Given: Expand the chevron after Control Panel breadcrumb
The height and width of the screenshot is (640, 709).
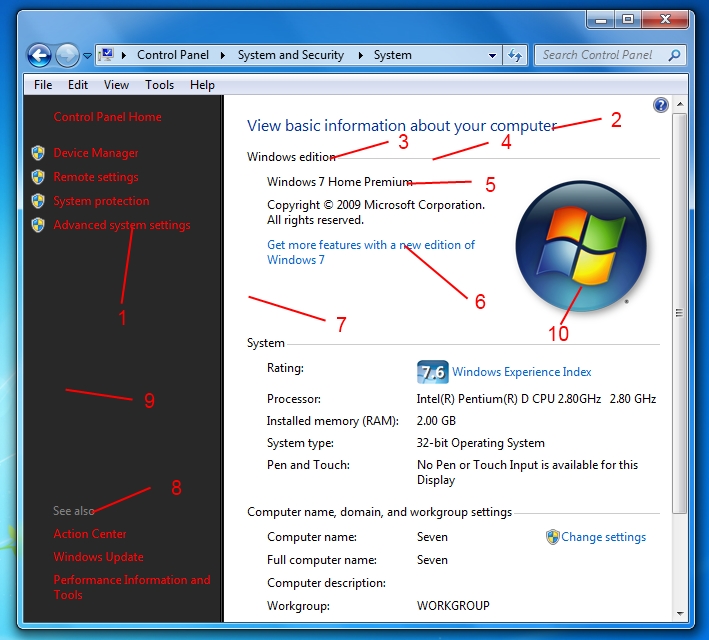Looking at the screenshot, I should coord(223,55).
